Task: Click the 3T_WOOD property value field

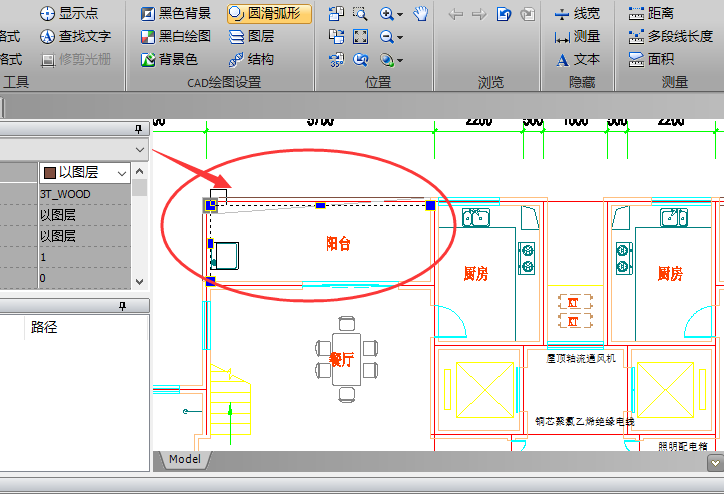Action: coord(85,194)
